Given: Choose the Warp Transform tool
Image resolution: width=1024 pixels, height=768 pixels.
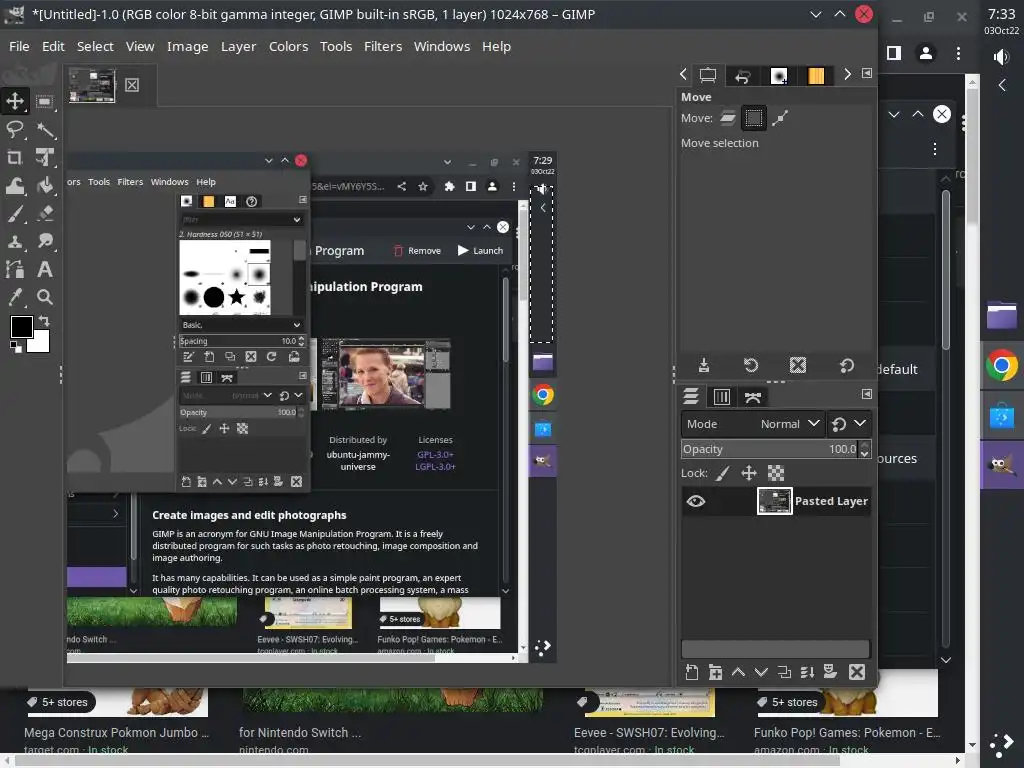Looking at the screenshot, I should (14, 185).
